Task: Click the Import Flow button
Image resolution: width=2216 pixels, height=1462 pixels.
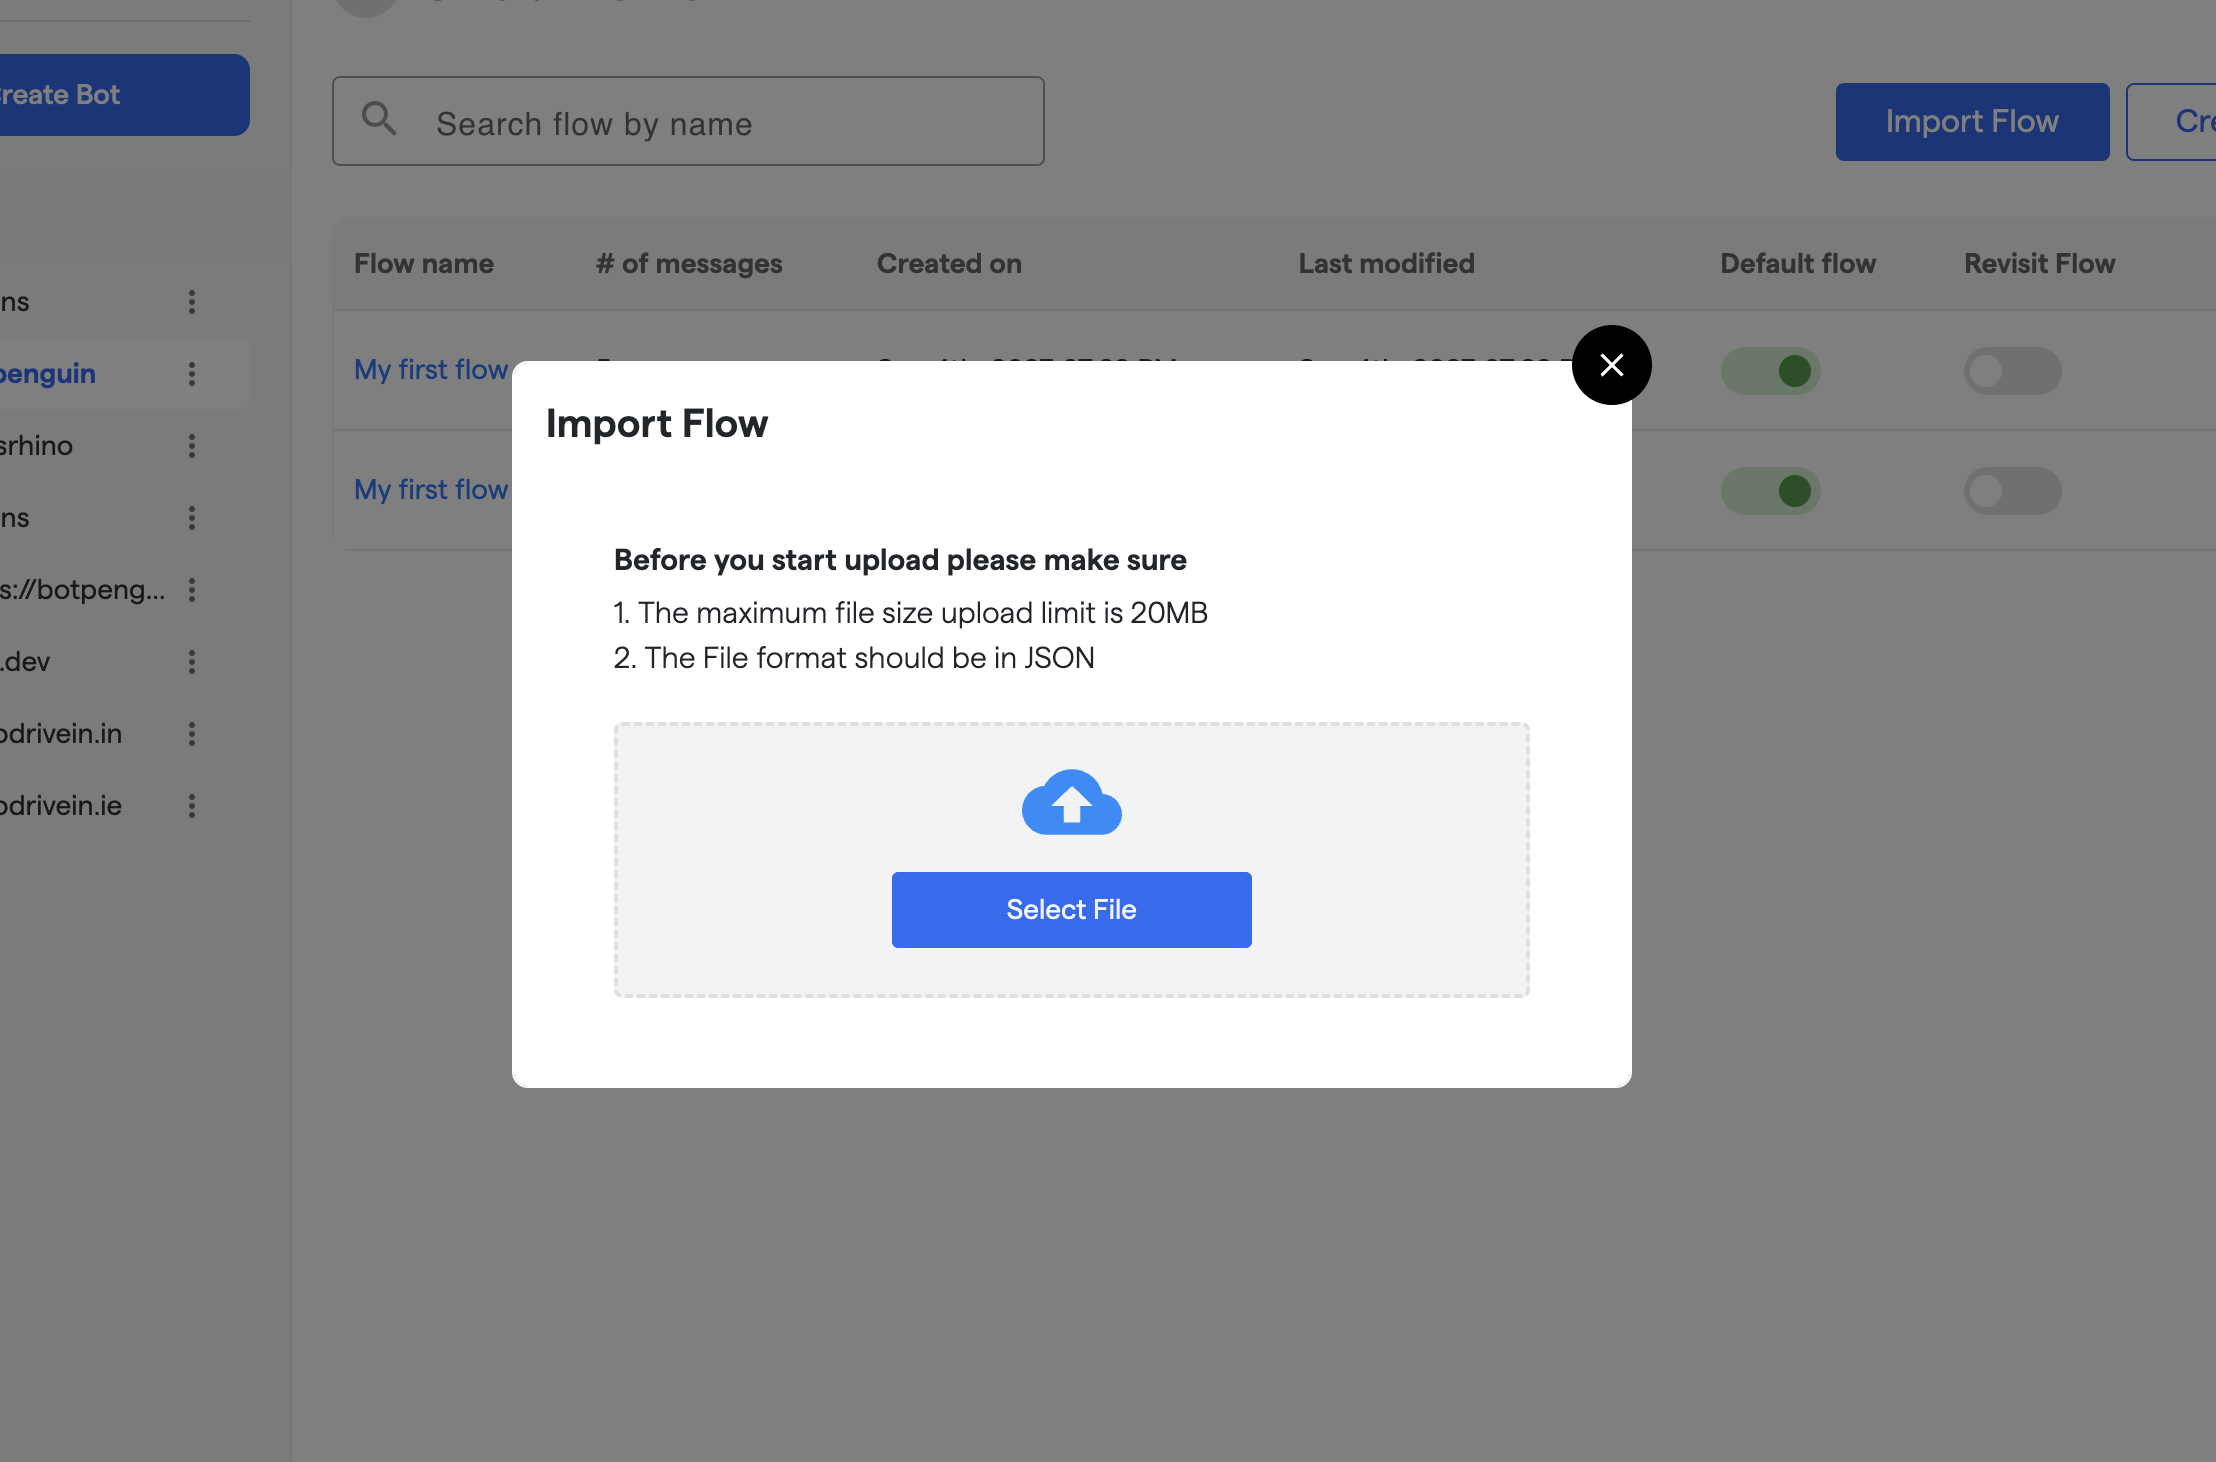Action: (x=1971, y=122)
